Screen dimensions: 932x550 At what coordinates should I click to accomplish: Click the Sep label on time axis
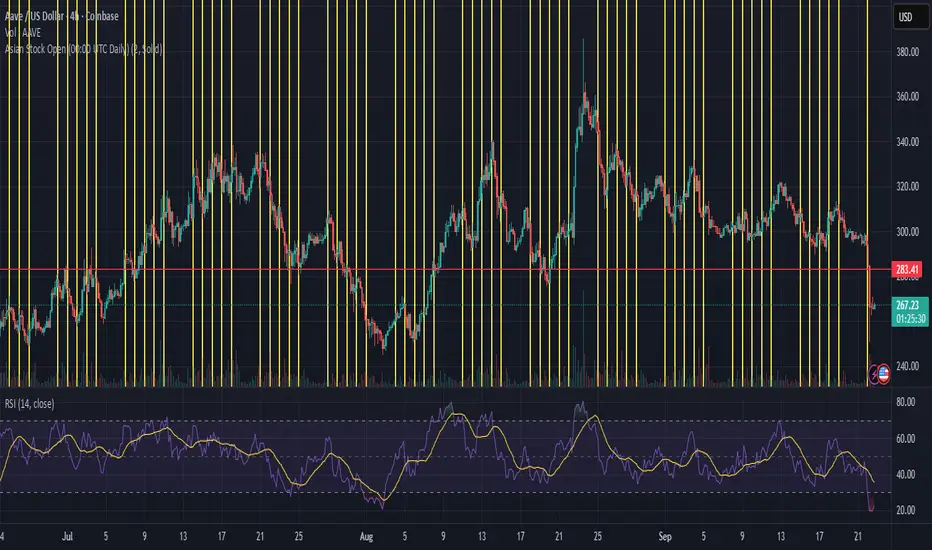click(x=665, y=536)
